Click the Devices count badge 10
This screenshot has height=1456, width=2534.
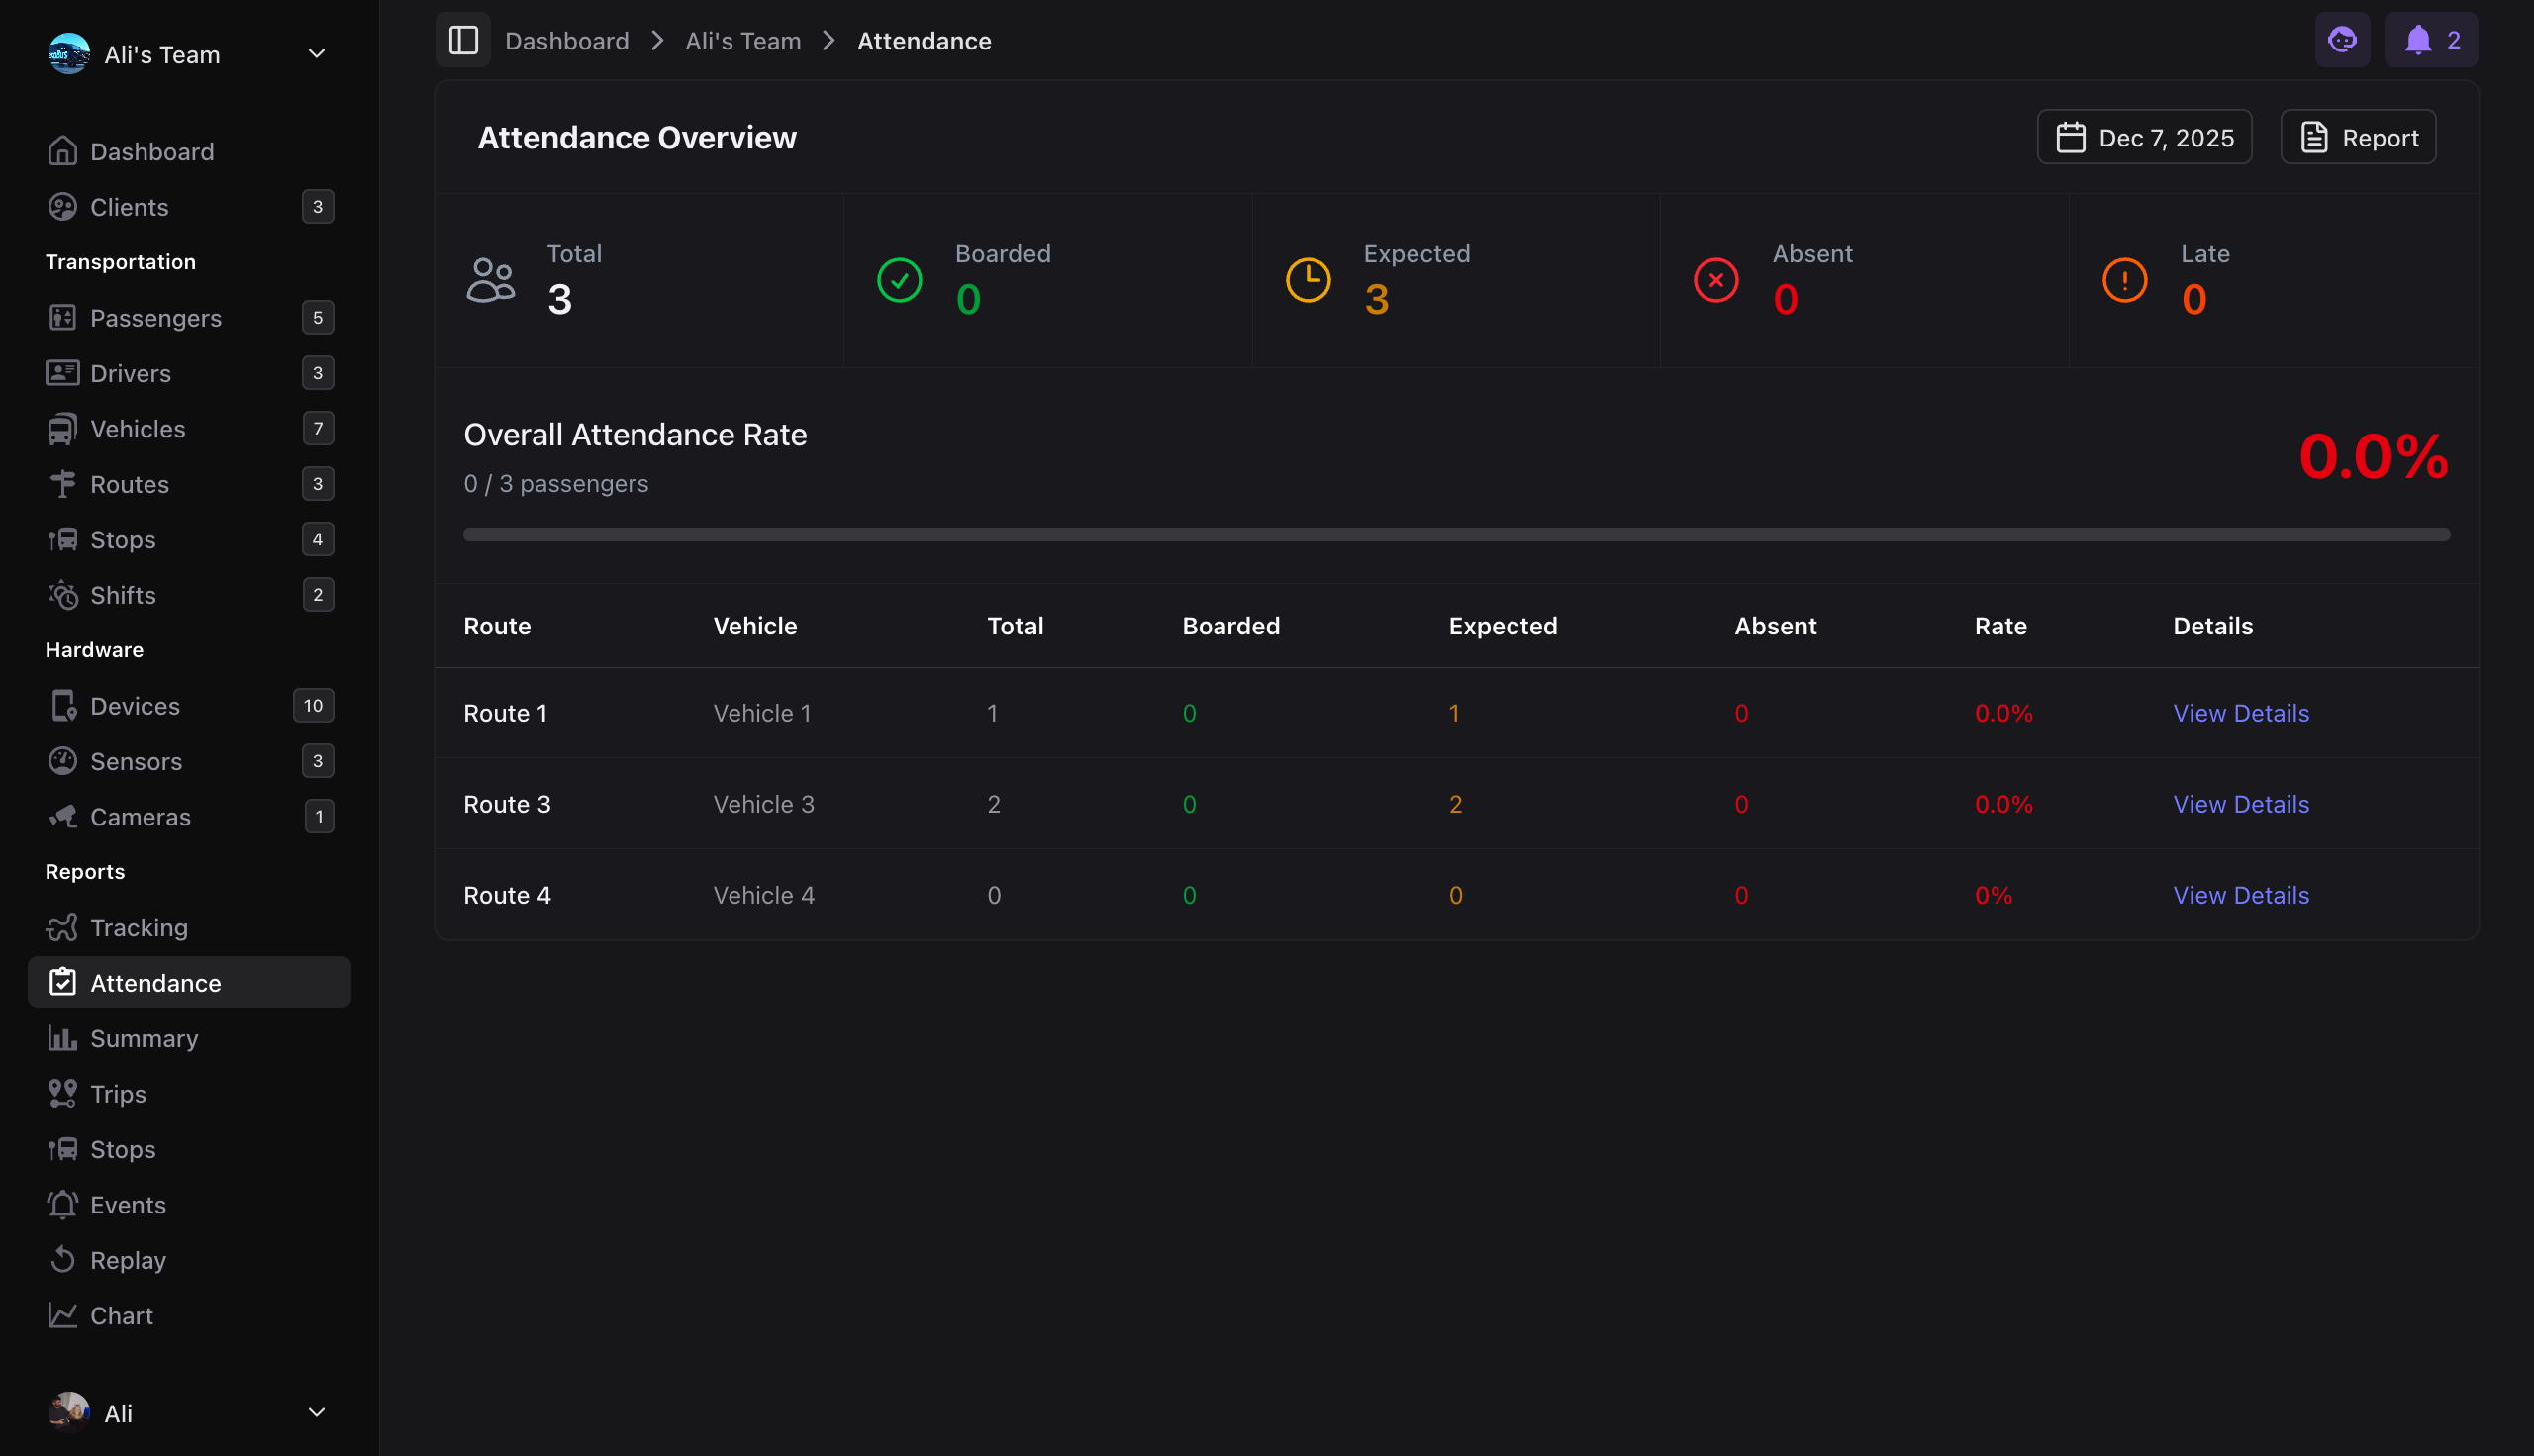313,706
